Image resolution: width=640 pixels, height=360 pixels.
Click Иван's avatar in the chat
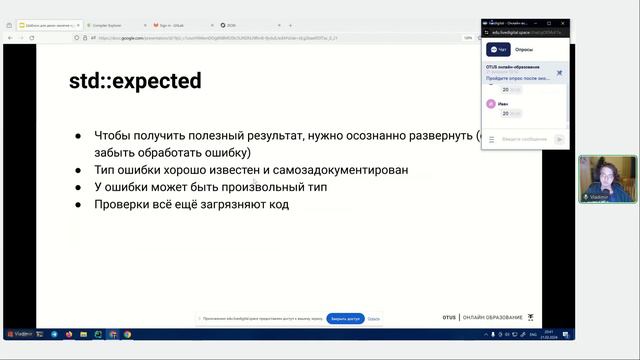point(491,104)
